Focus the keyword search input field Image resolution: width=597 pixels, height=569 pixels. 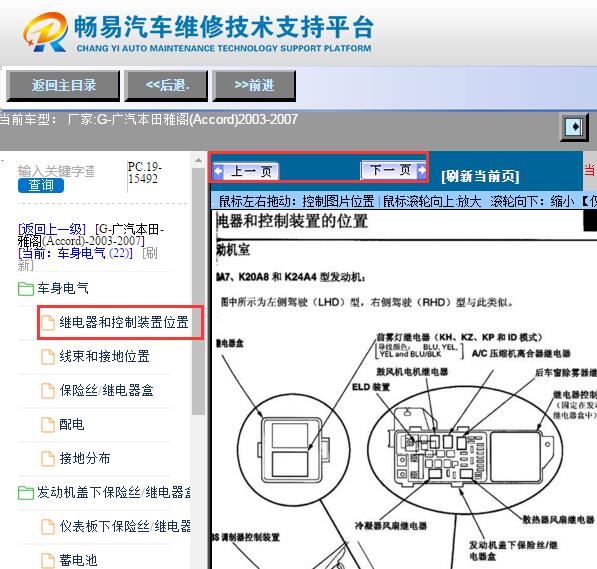click(56, 171)
